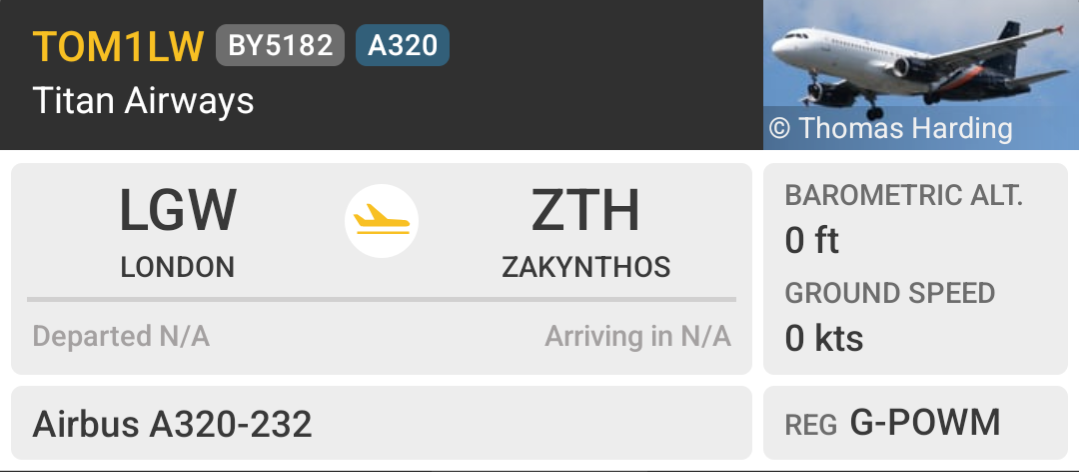This screenshot has height=472, width=1079.
Task: Click the BAROMETRIC ALT. label
Action: pos(904,196)
